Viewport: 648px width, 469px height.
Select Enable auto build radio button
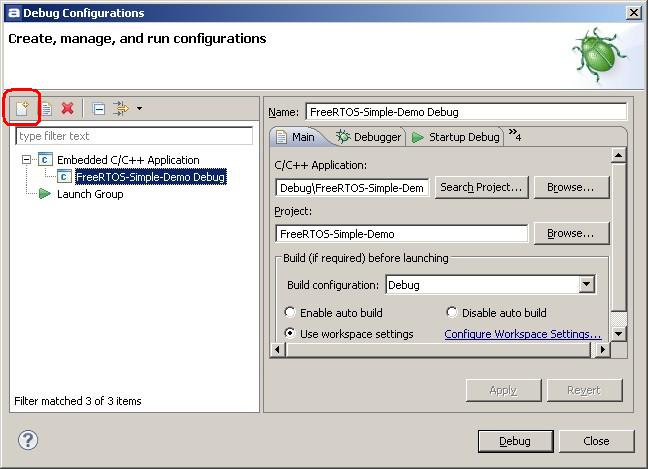[290, 312]
